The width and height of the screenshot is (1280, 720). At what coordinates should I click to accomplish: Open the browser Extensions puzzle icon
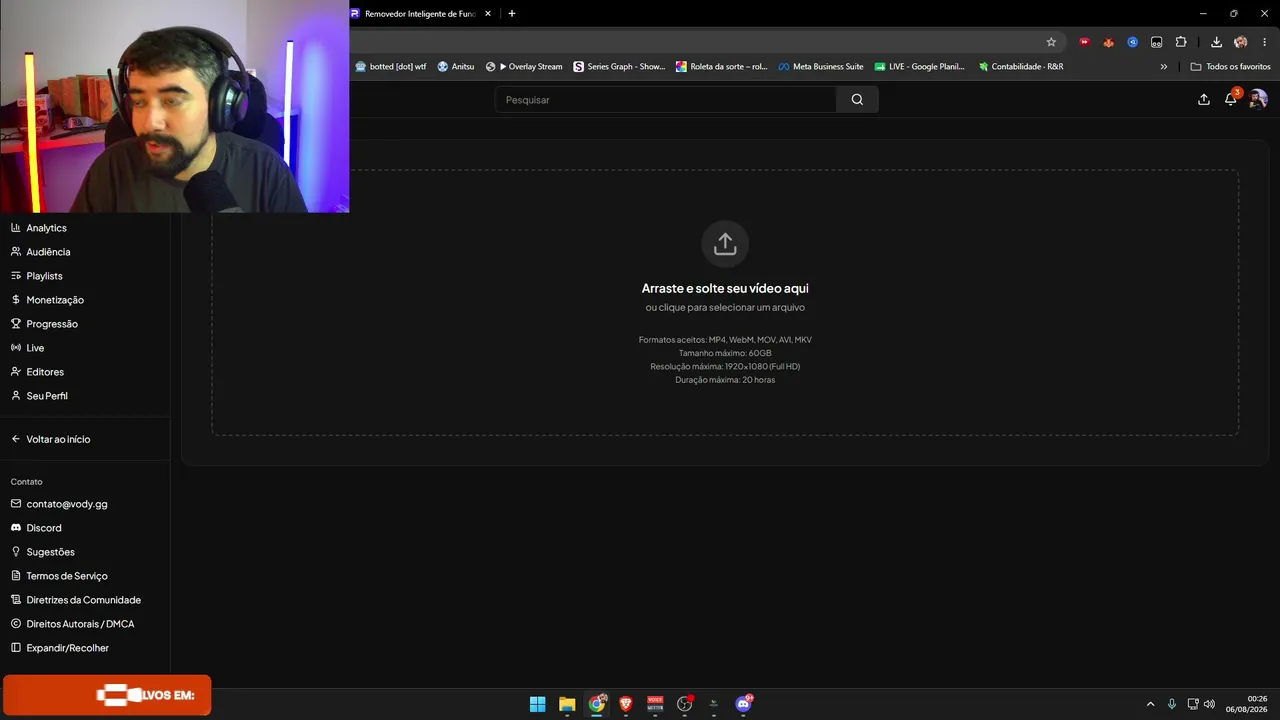click(x=1181, y=42)
